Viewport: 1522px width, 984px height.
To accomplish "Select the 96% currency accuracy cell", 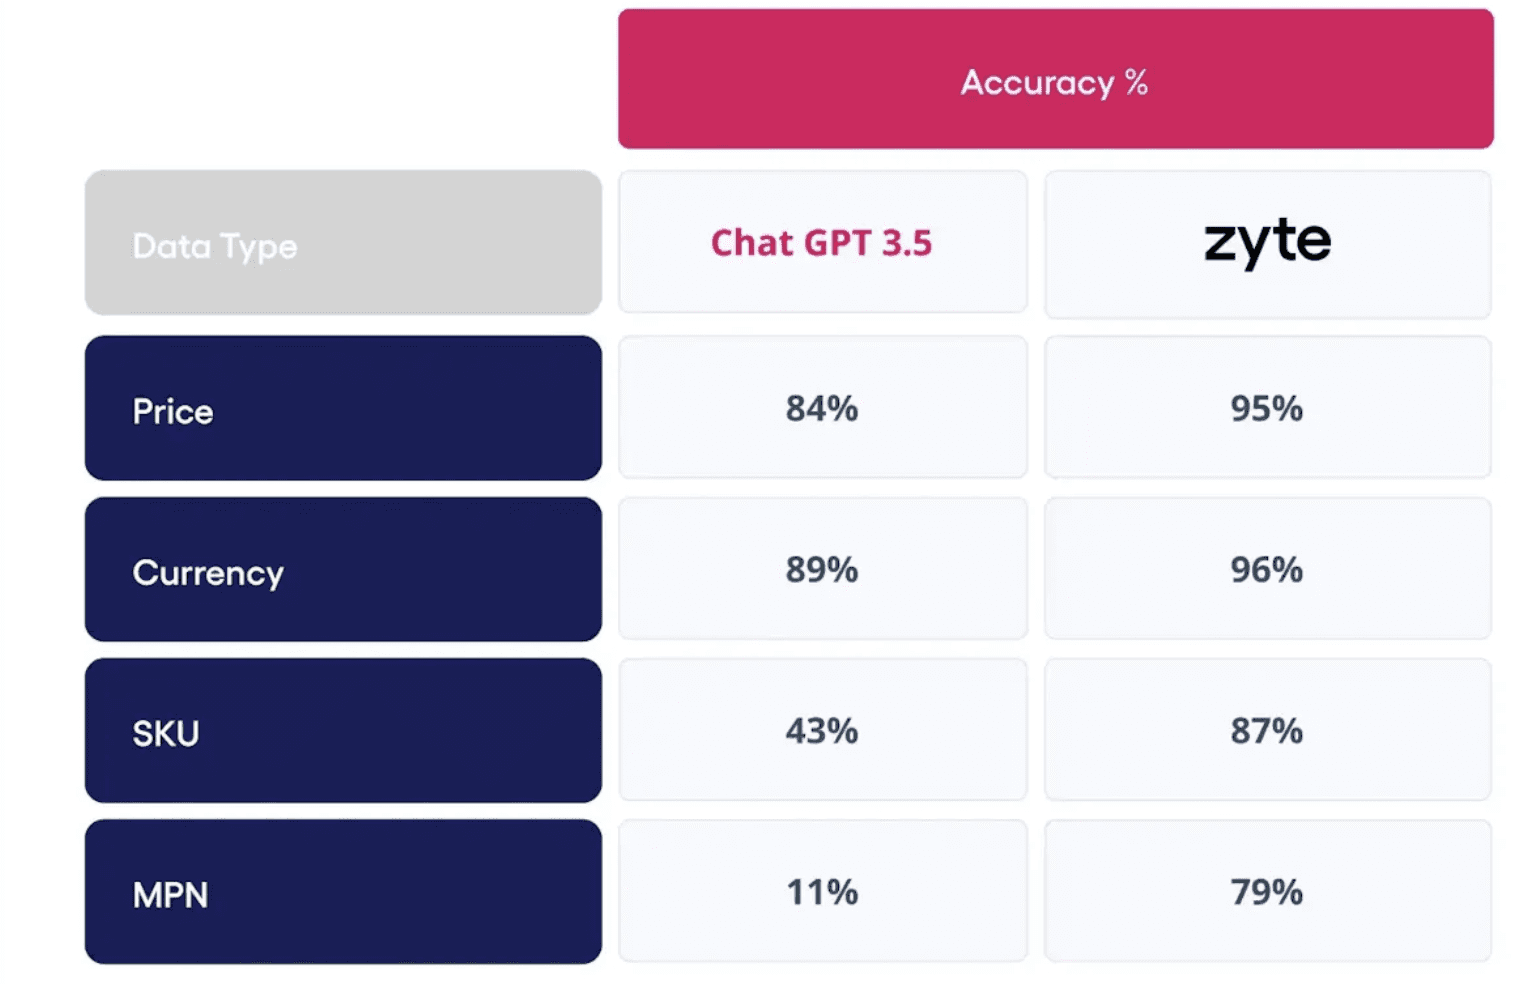I will 1266,569.
